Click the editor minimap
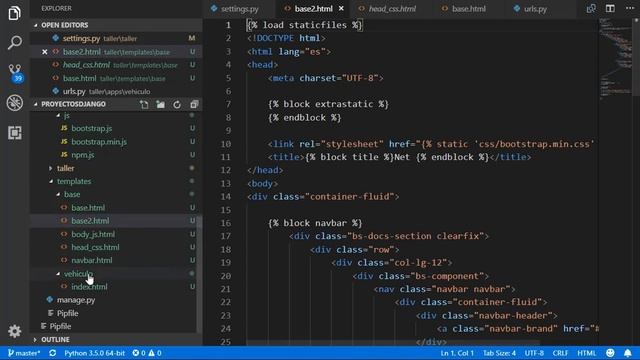640x360 pixels. 616,59
